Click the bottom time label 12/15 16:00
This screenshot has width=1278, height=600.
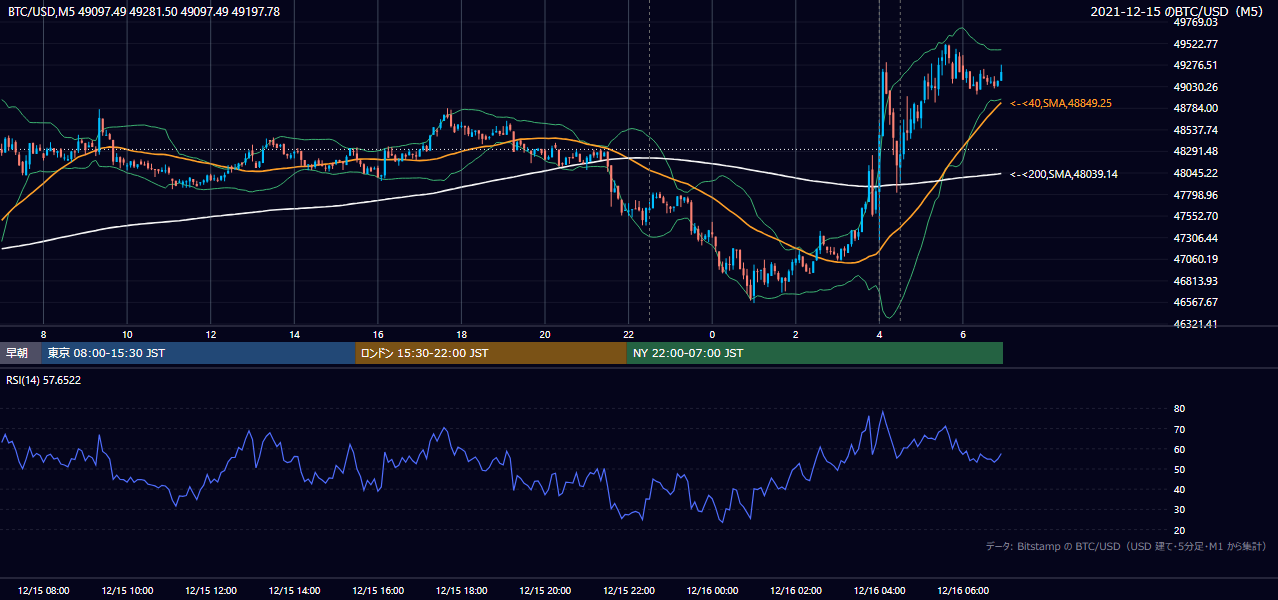pos(378,591)
